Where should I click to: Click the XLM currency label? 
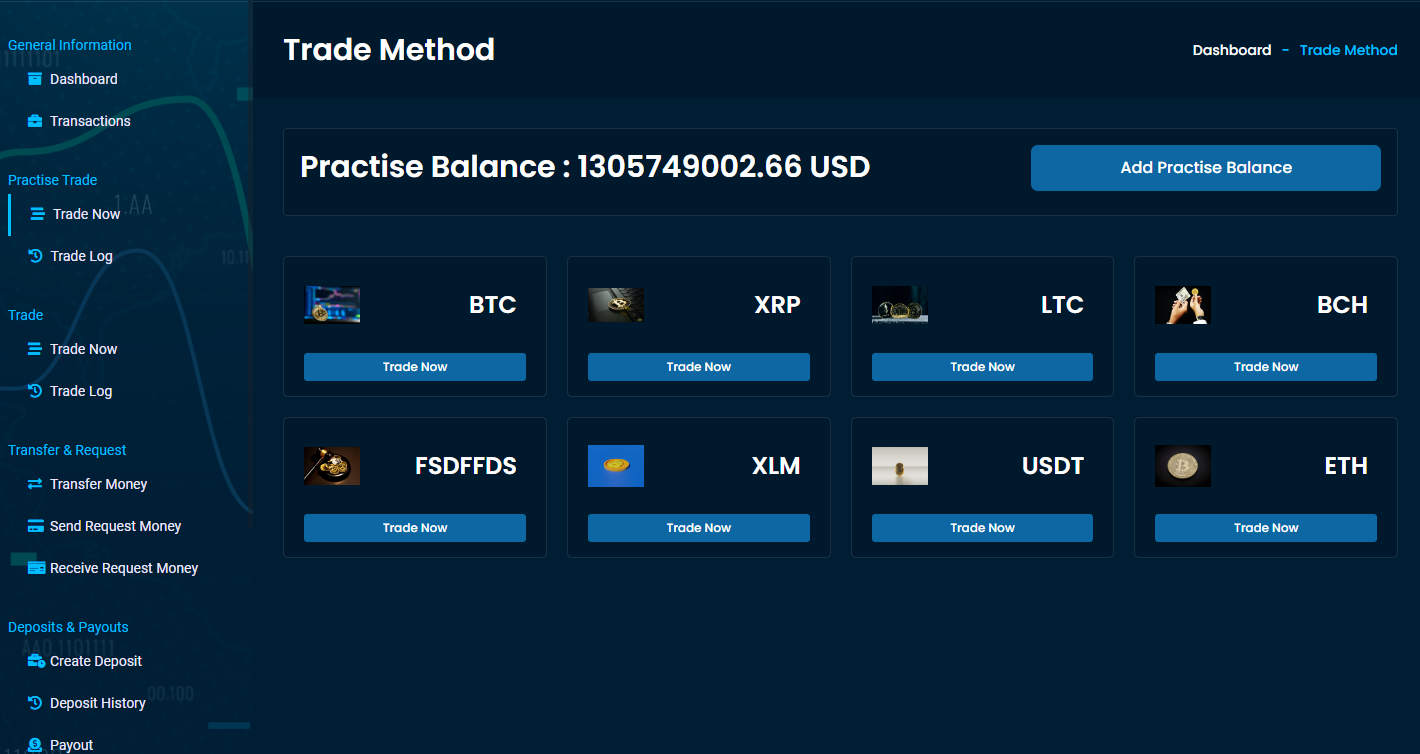(x=776, y=466)
